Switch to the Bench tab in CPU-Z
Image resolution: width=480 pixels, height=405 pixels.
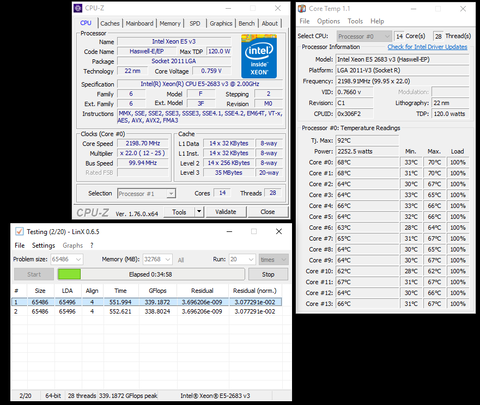(x=247, y=23)
